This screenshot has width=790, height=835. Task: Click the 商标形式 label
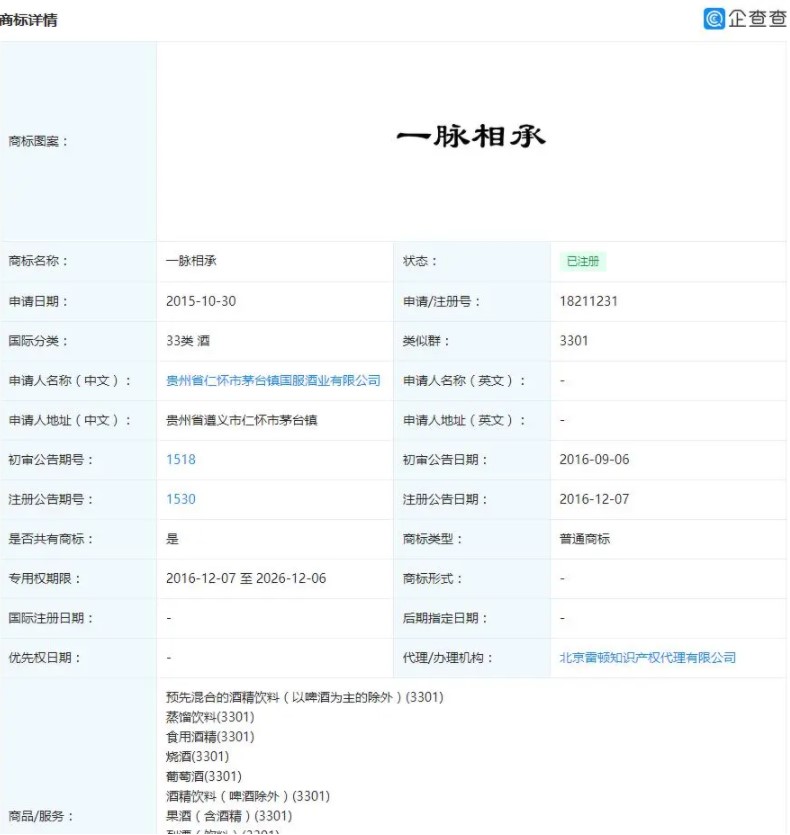click(x=432, y=578)
